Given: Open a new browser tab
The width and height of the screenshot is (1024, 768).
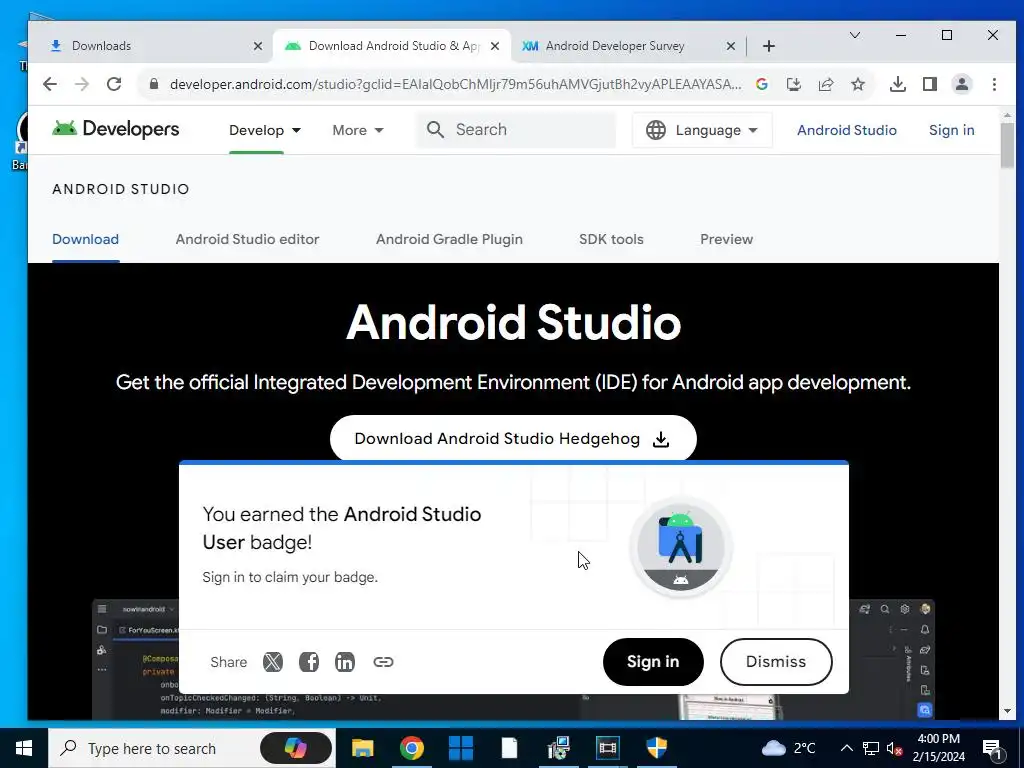Looking at the screenshot, I should click(769, 46).
